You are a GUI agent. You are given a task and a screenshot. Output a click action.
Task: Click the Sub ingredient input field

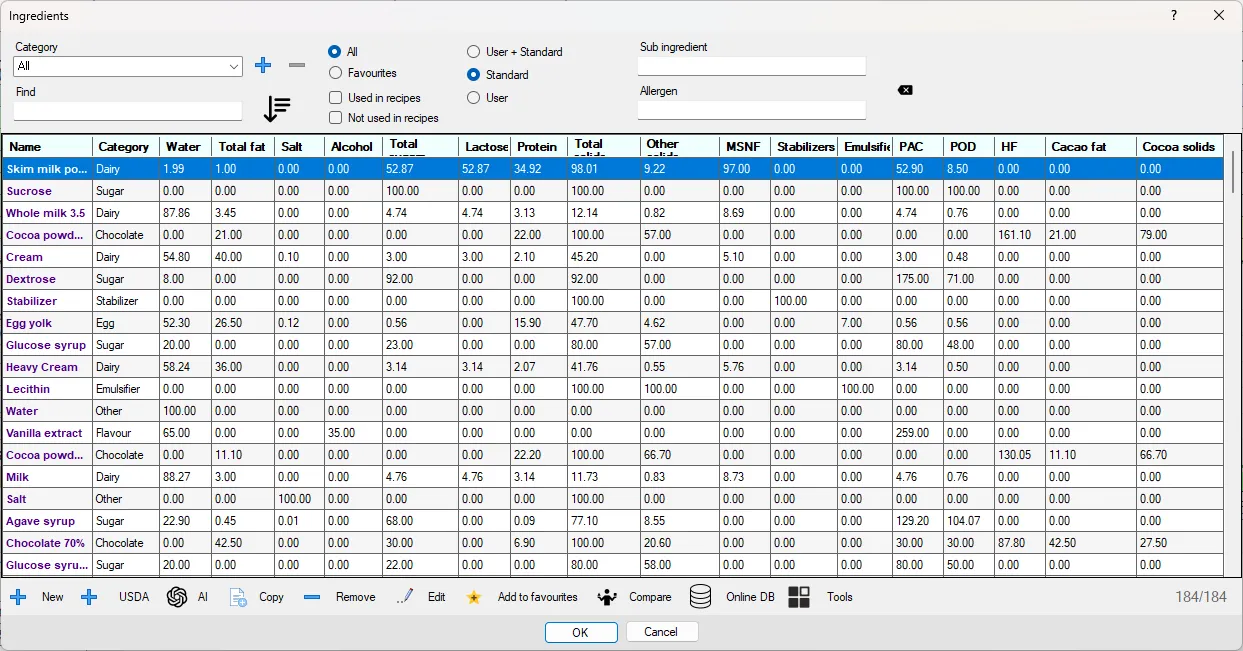(x=752, y=66)
